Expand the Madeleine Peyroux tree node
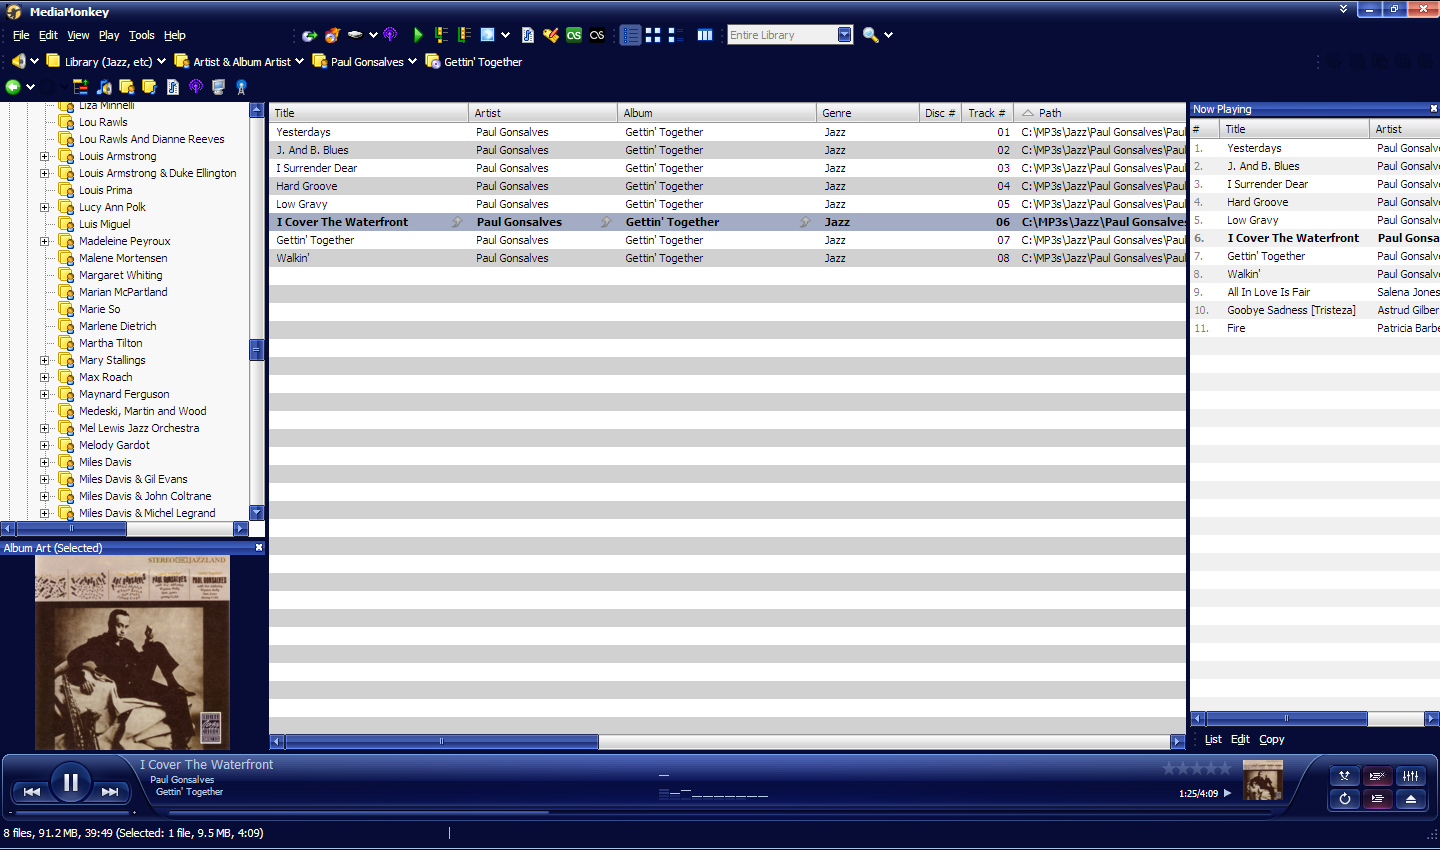 click(x=44, y=241)
